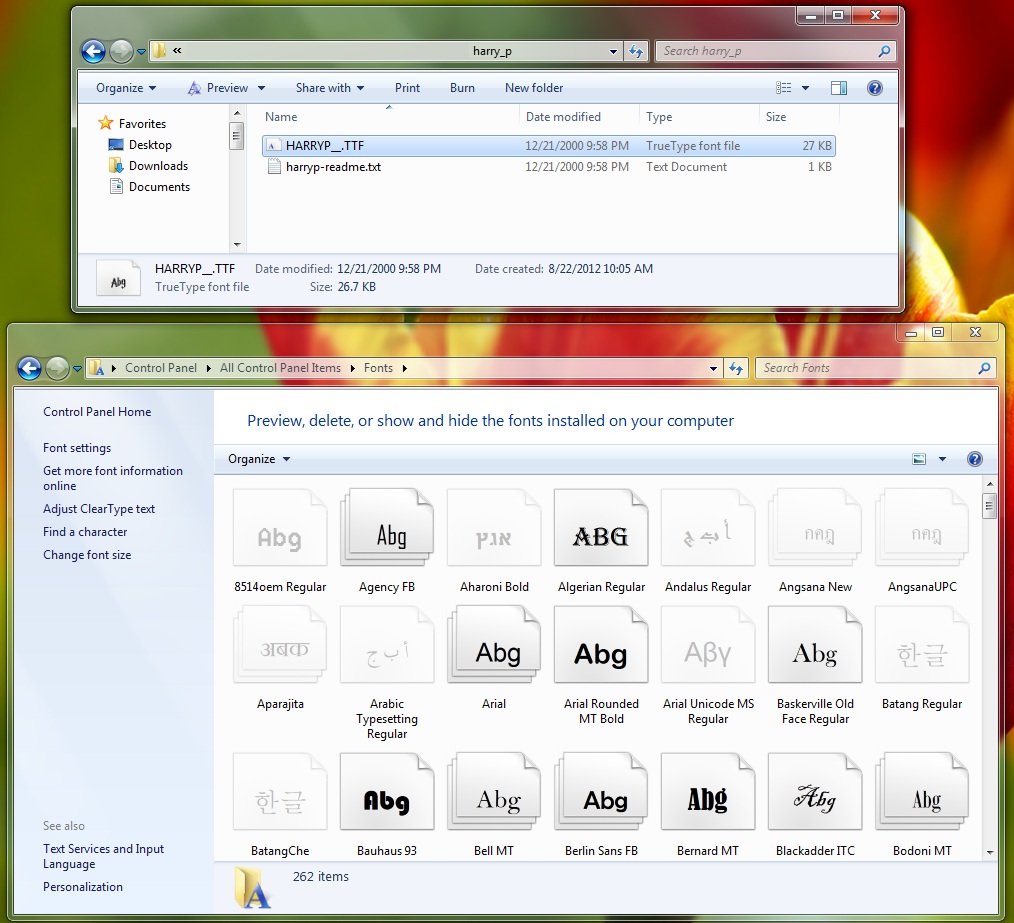
Task: Click the Blackadder ITC font icon
Action: coord(814,791)
